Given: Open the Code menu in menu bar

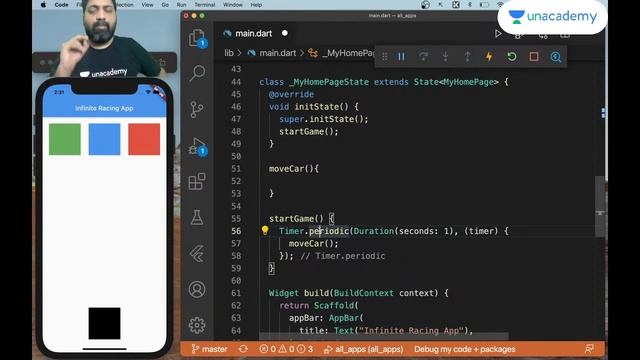Looking at the screenshot, I should click(61, 5).
